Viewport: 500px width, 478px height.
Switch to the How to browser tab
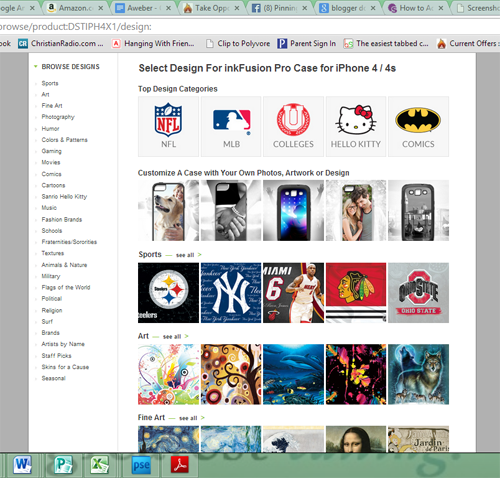[415, 8]
